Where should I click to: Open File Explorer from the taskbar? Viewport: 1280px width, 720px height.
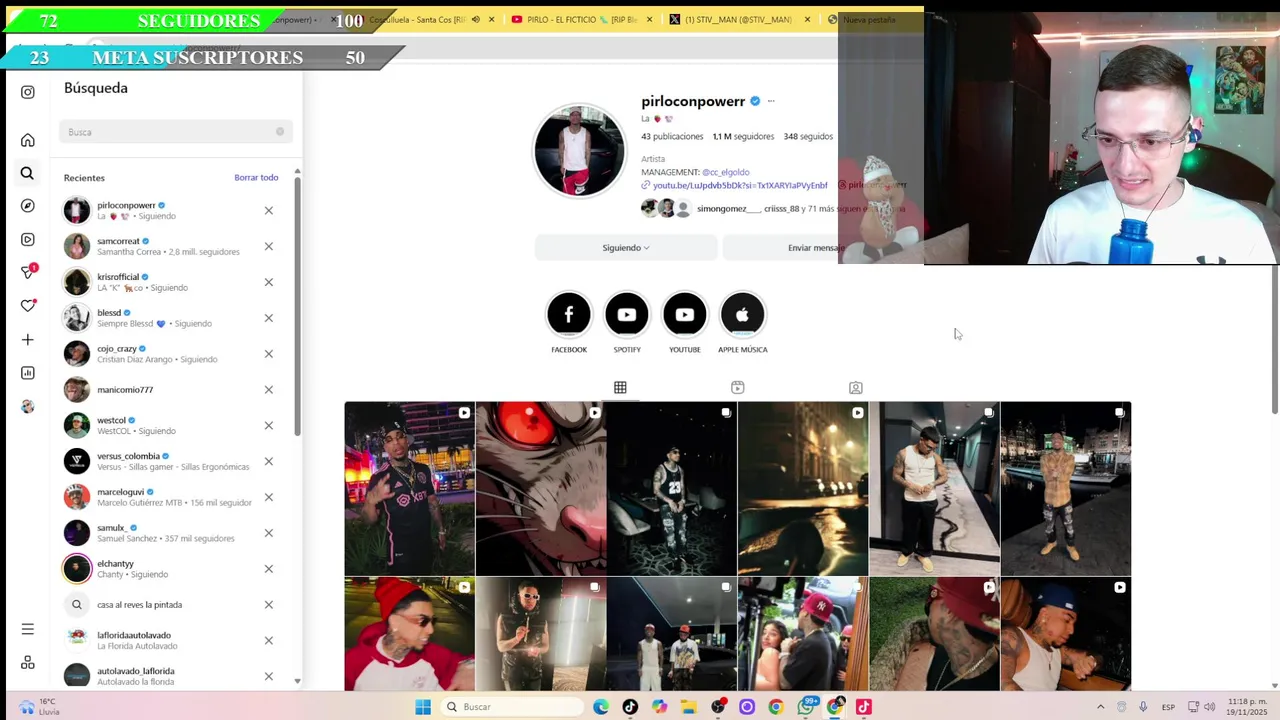click(688, 707)
